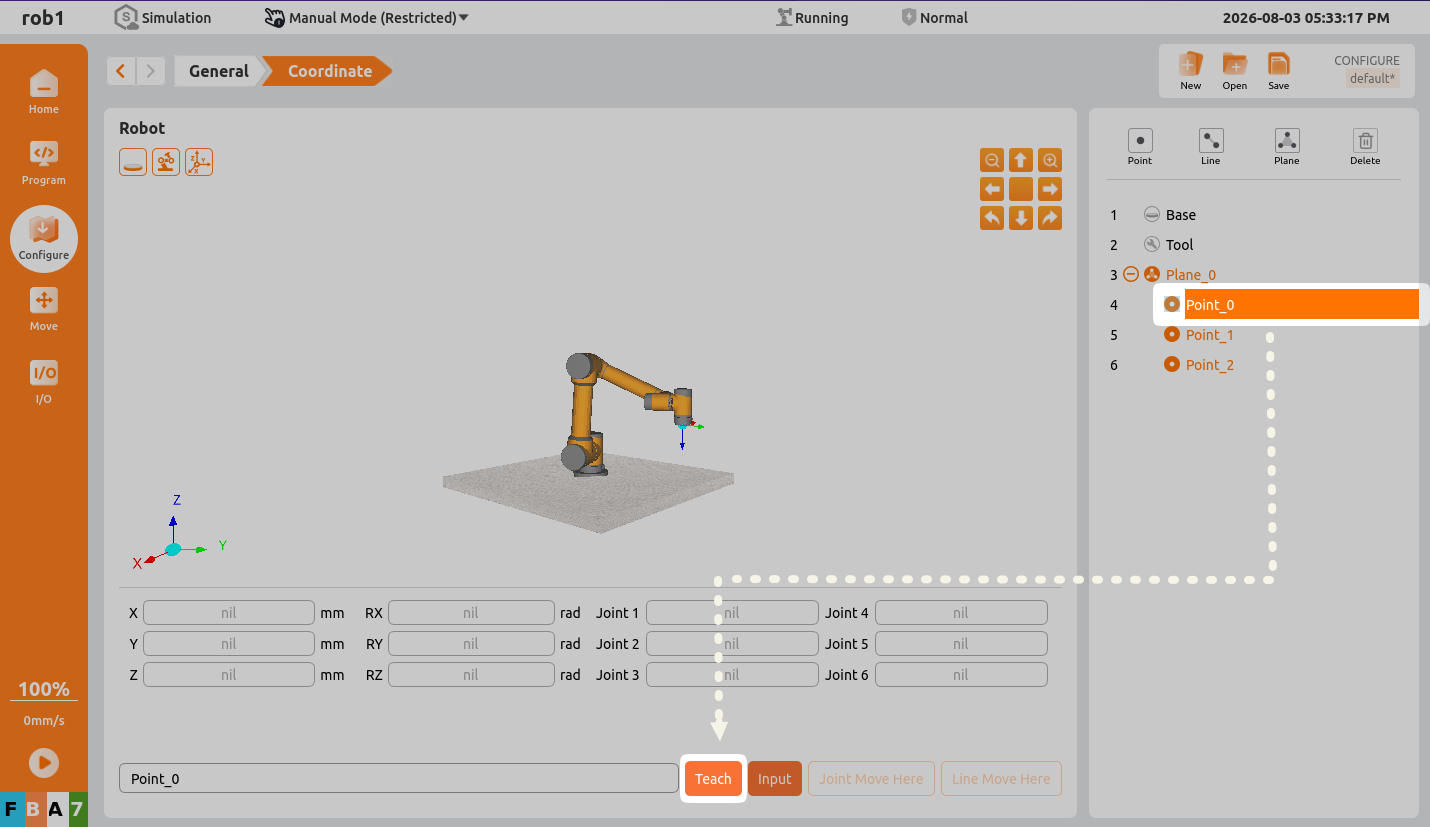Click the Input button
The image size is (1430, 827).
775,779
